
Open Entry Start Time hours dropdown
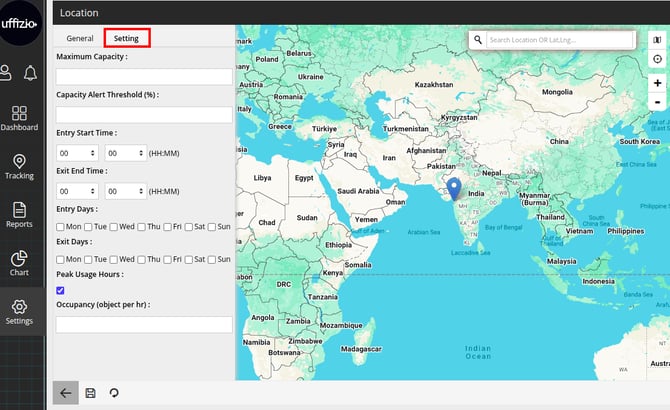pyautogui.click(x=77, y=153)
